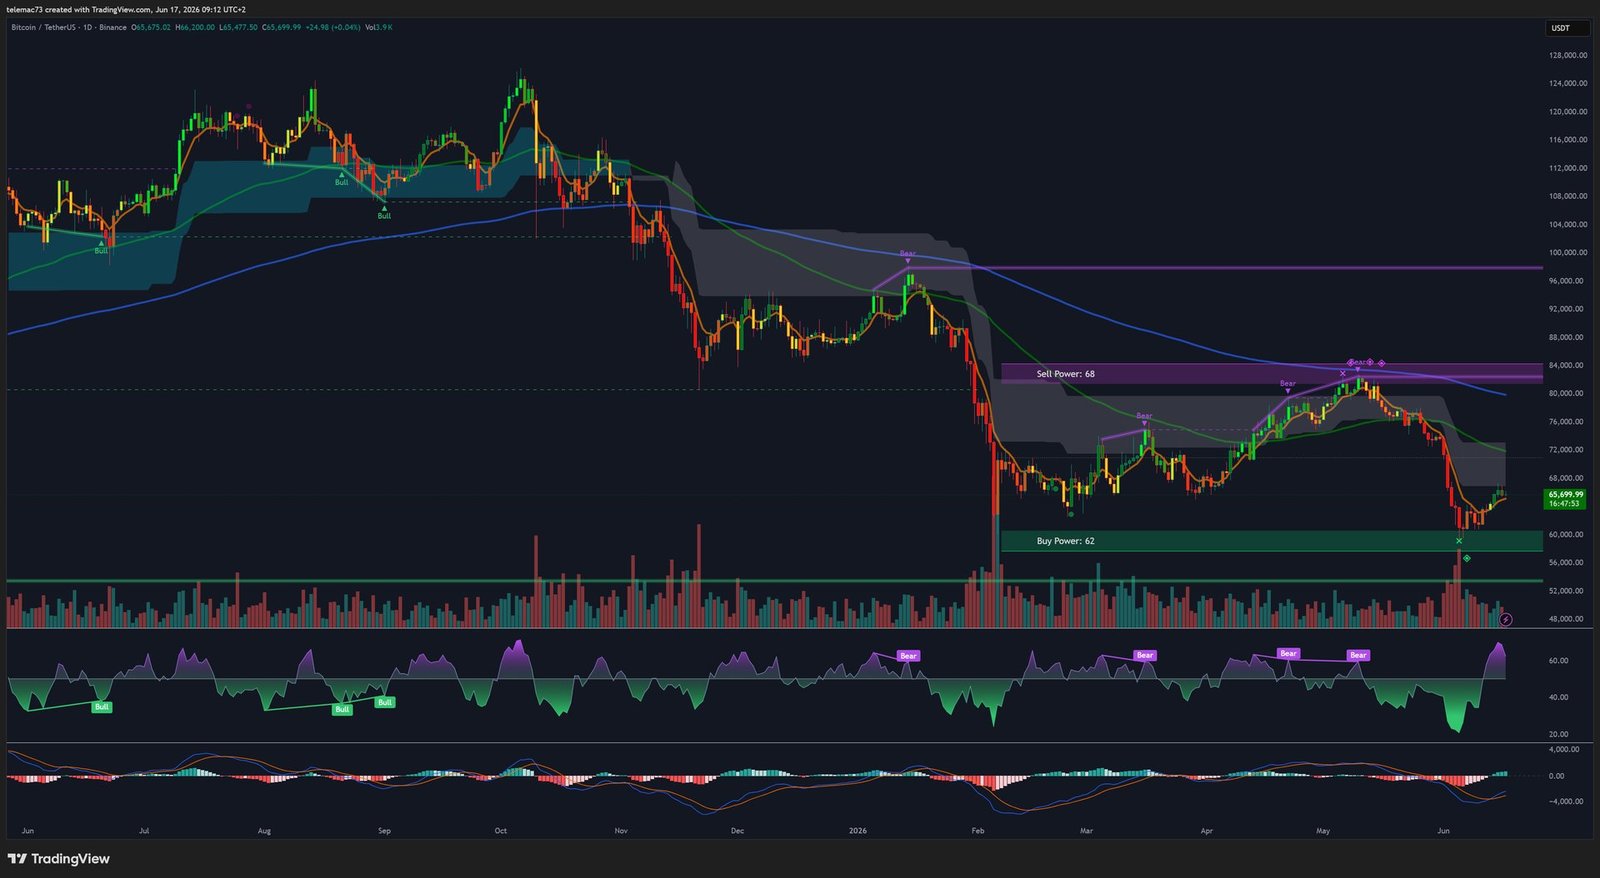Click the green diamond marker below the Buy Power zone

(x=1467, y=558)
